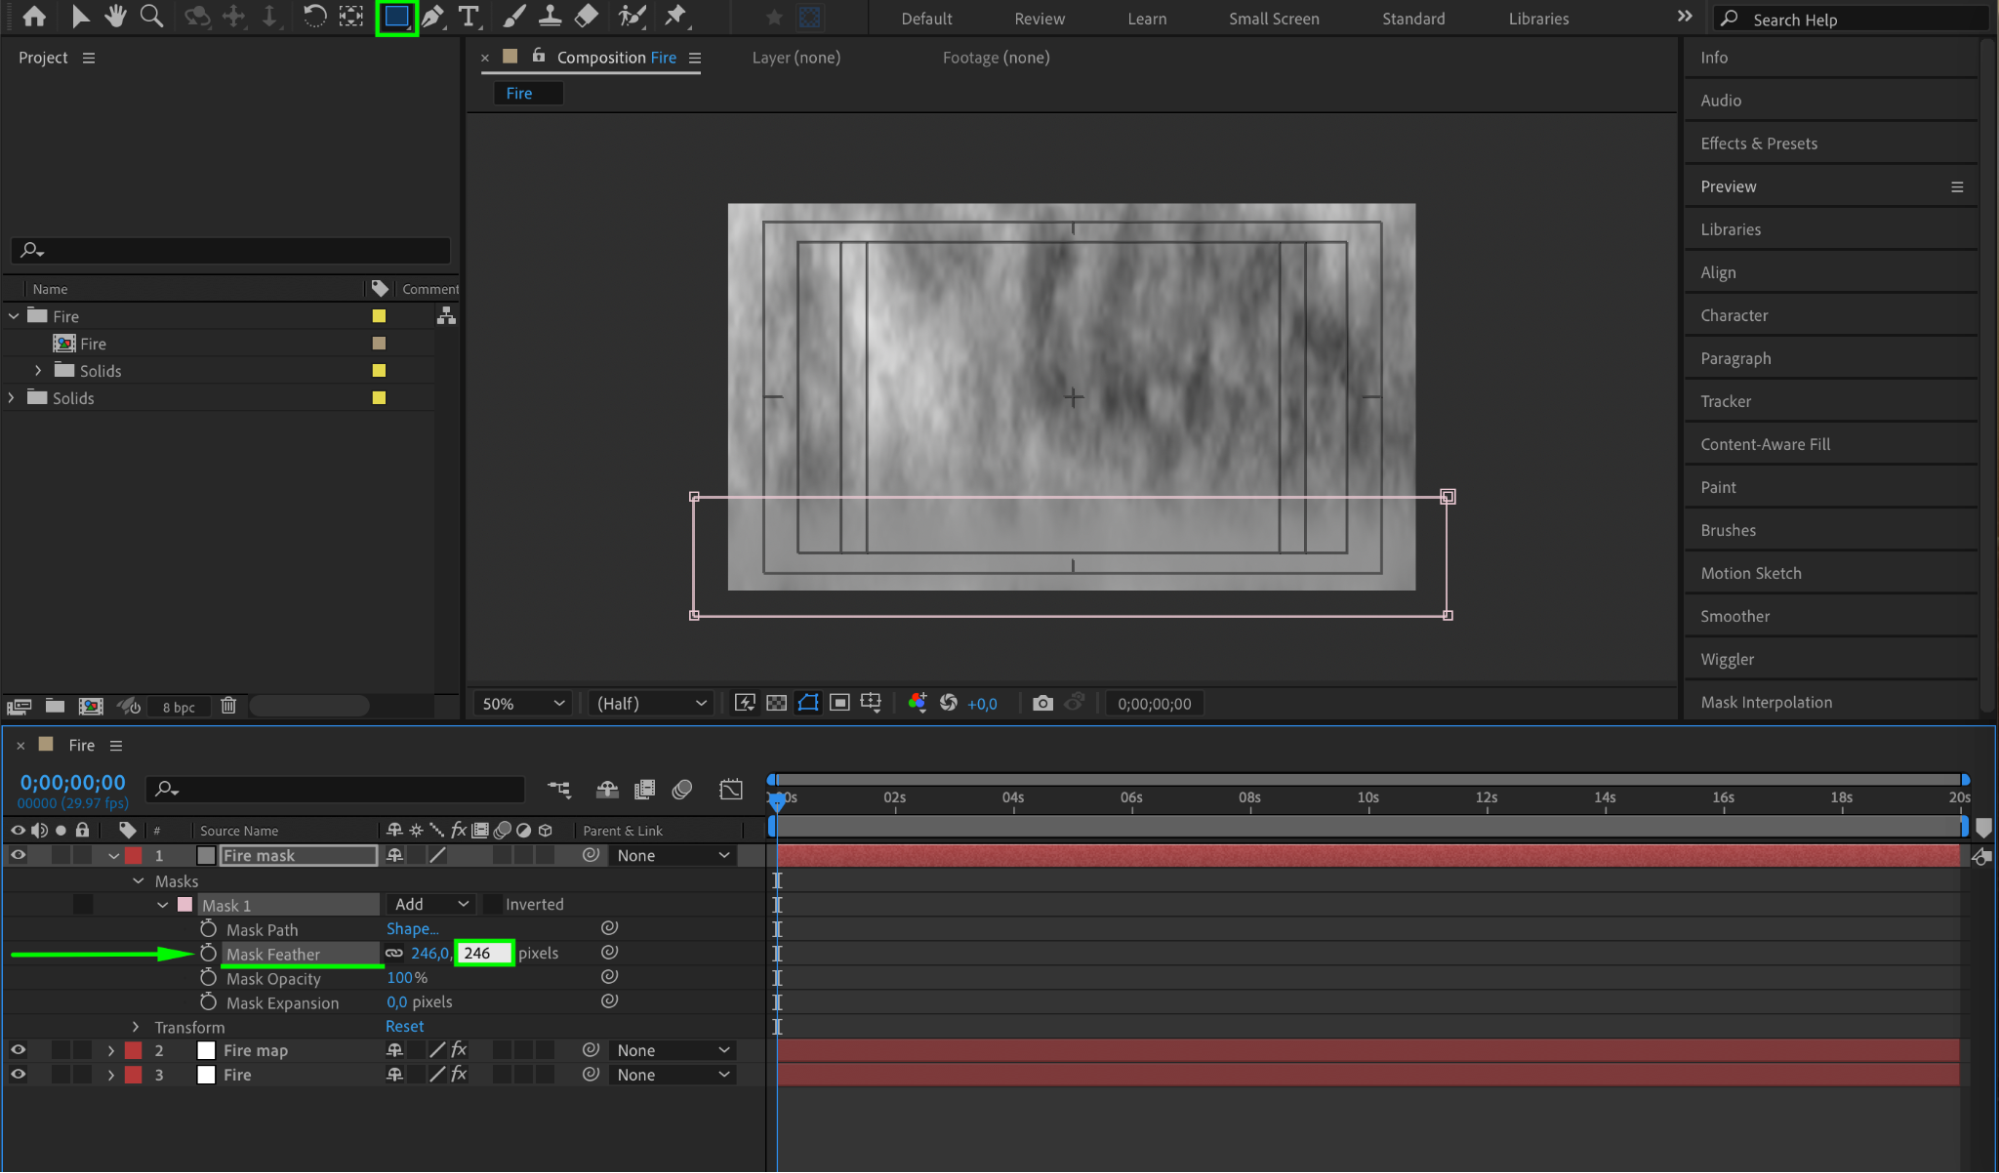Open the Effects & Presets panel

pos(1758,143)
